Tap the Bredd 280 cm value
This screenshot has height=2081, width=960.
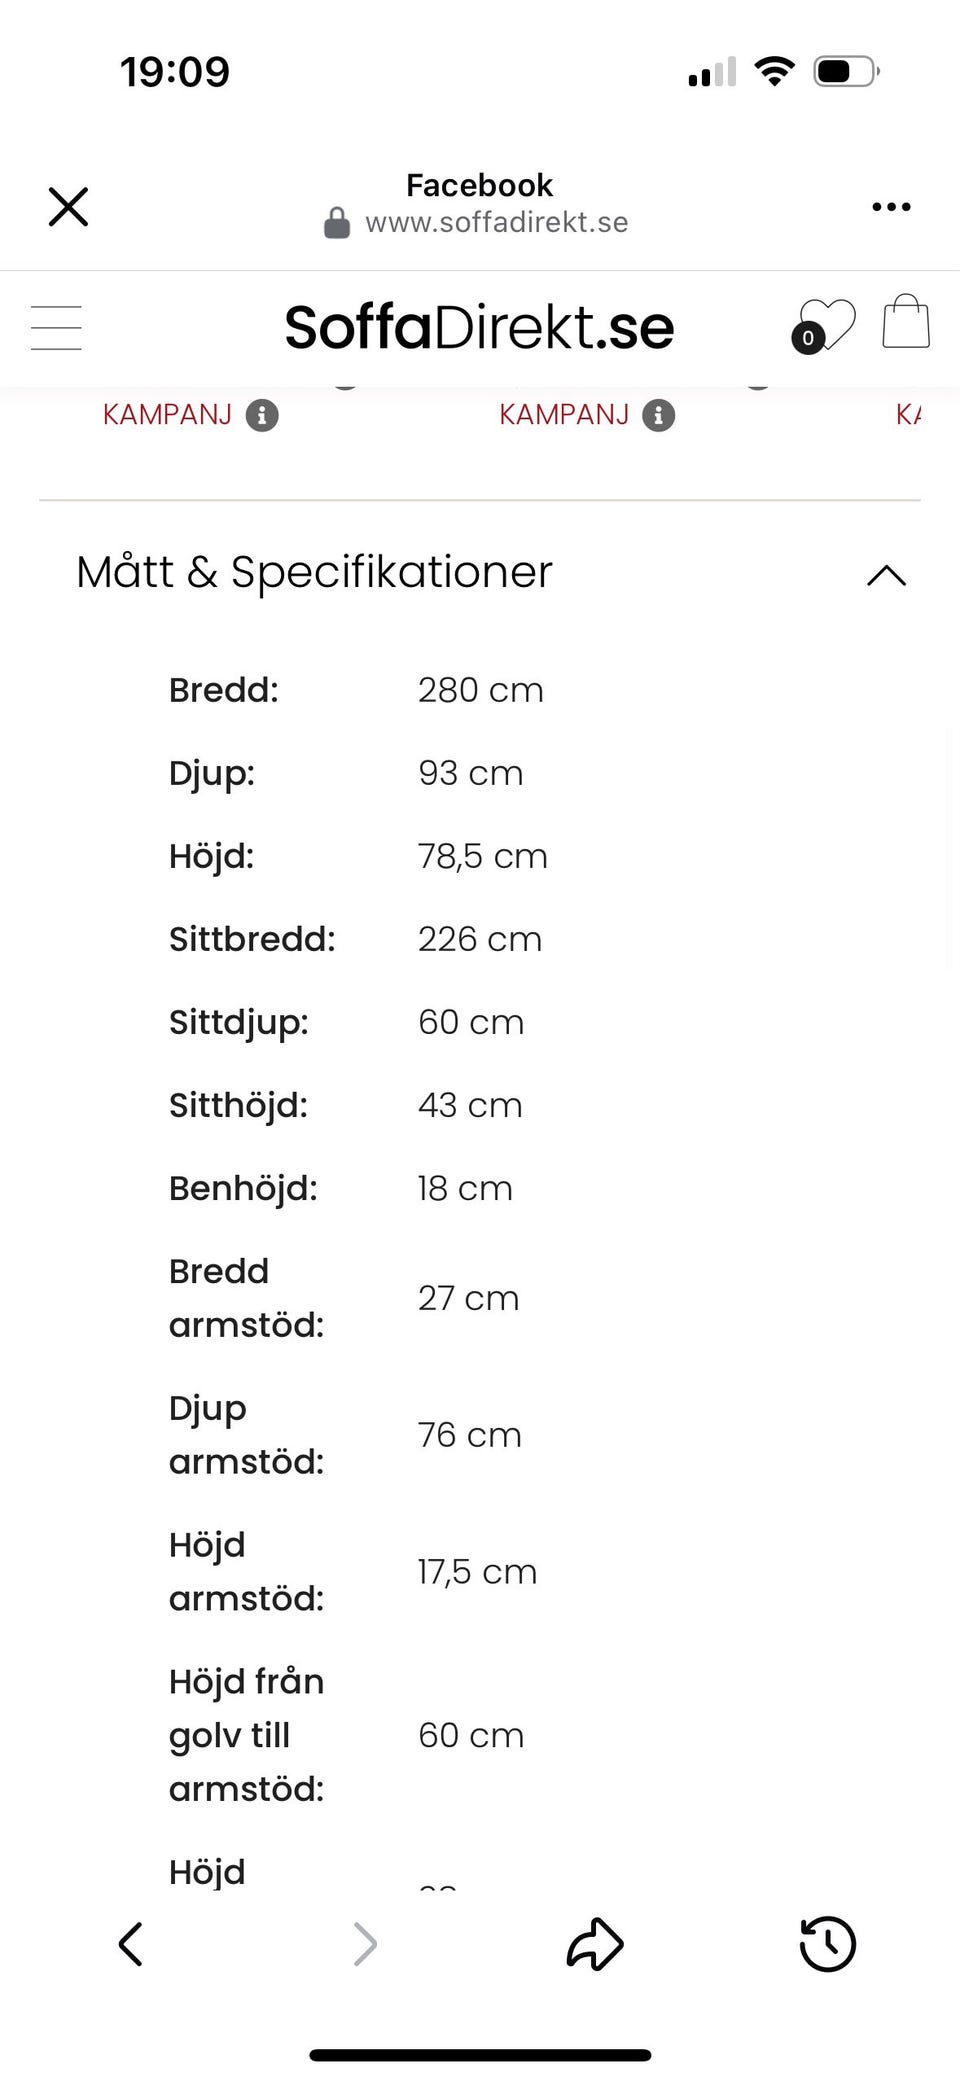(x=480, y=690)
